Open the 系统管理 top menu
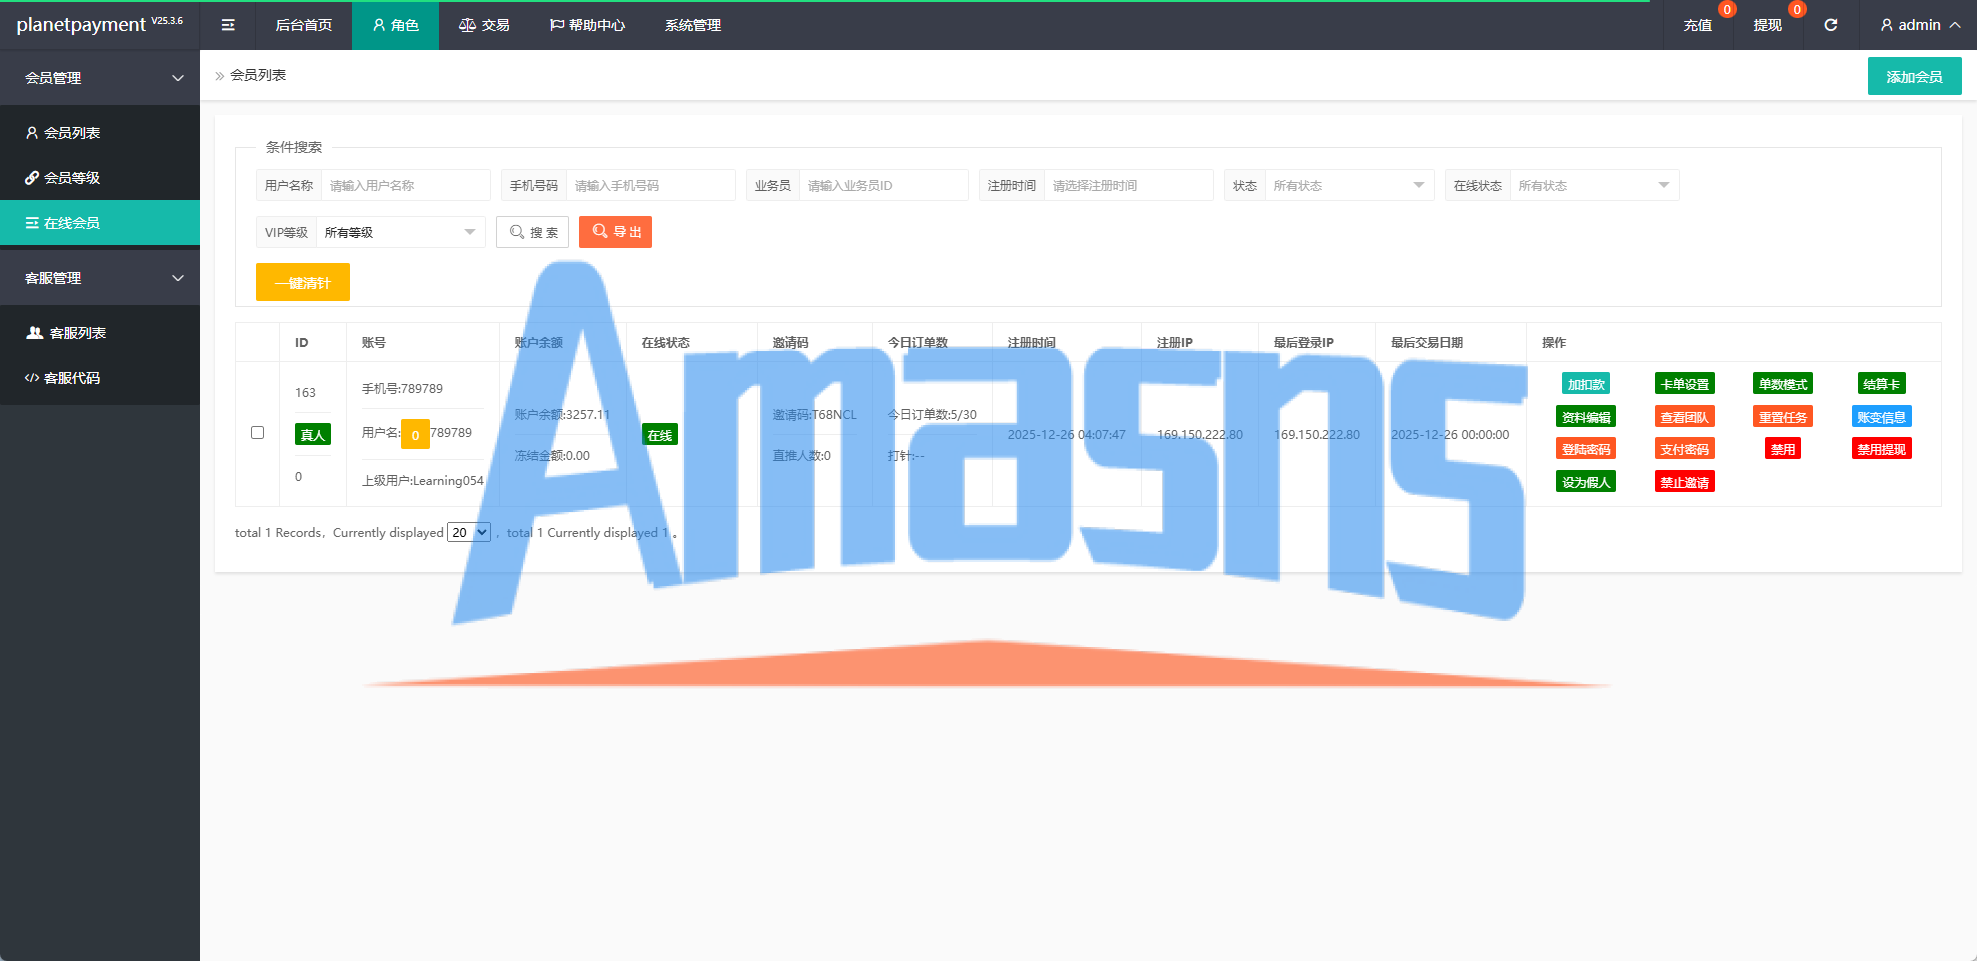 click(x=693, y=25)
